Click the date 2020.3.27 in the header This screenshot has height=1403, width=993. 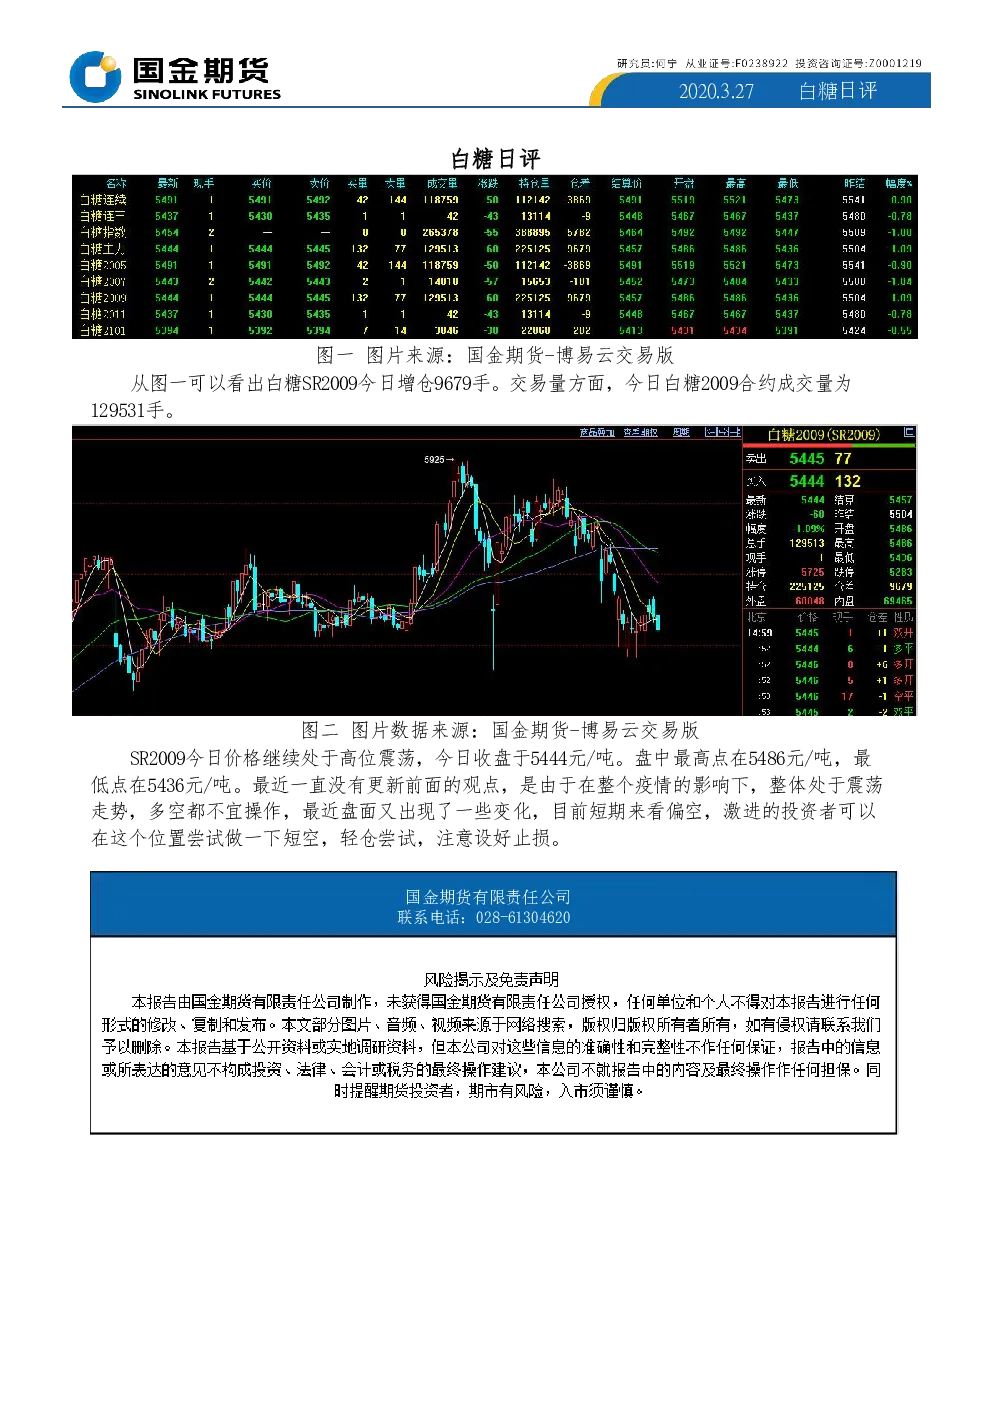click(x=717, y=91)
